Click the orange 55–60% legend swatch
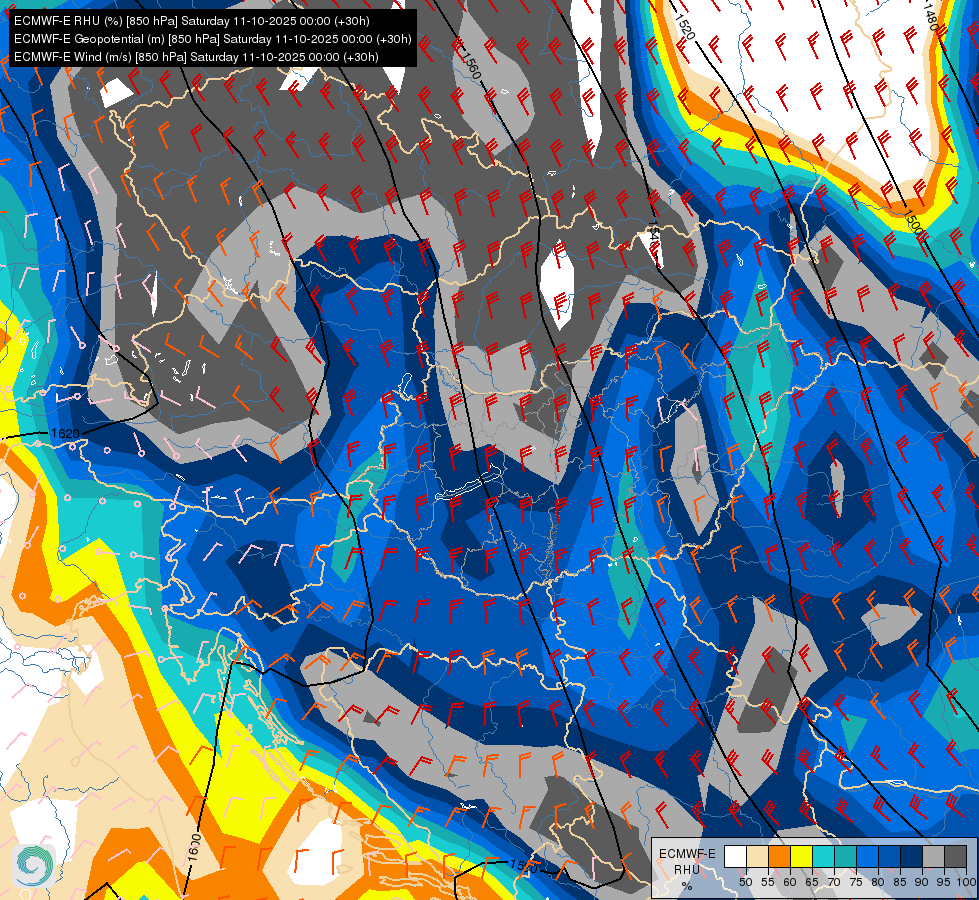This screenshot has height=900, width=979. point(780,856)
